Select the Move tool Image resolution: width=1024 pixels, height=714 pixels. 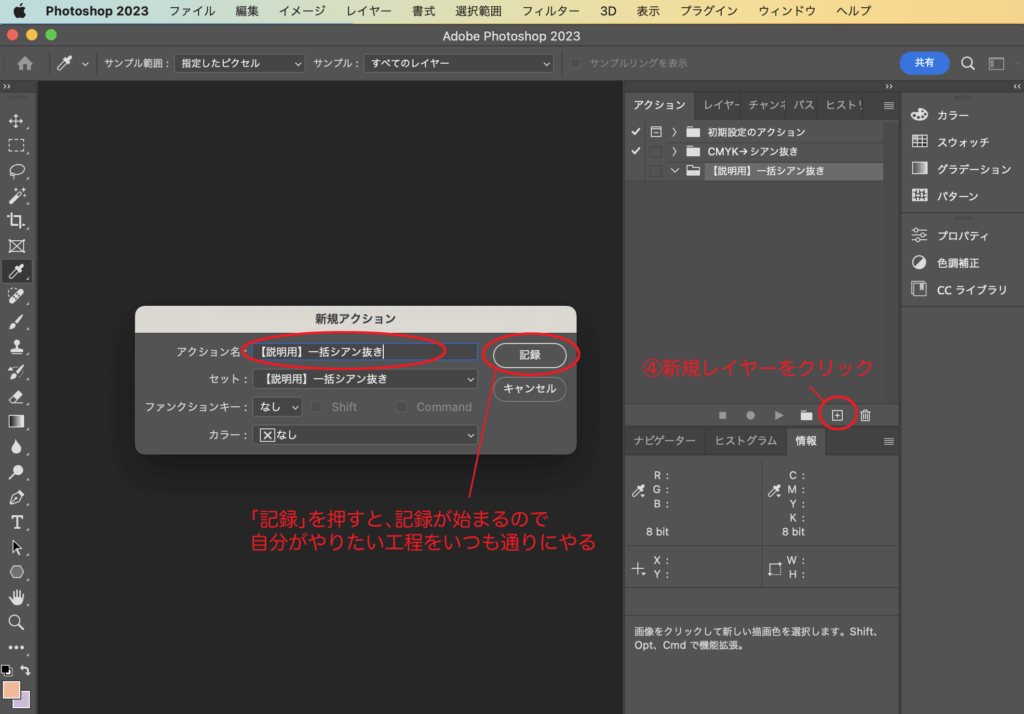(16, 121)
